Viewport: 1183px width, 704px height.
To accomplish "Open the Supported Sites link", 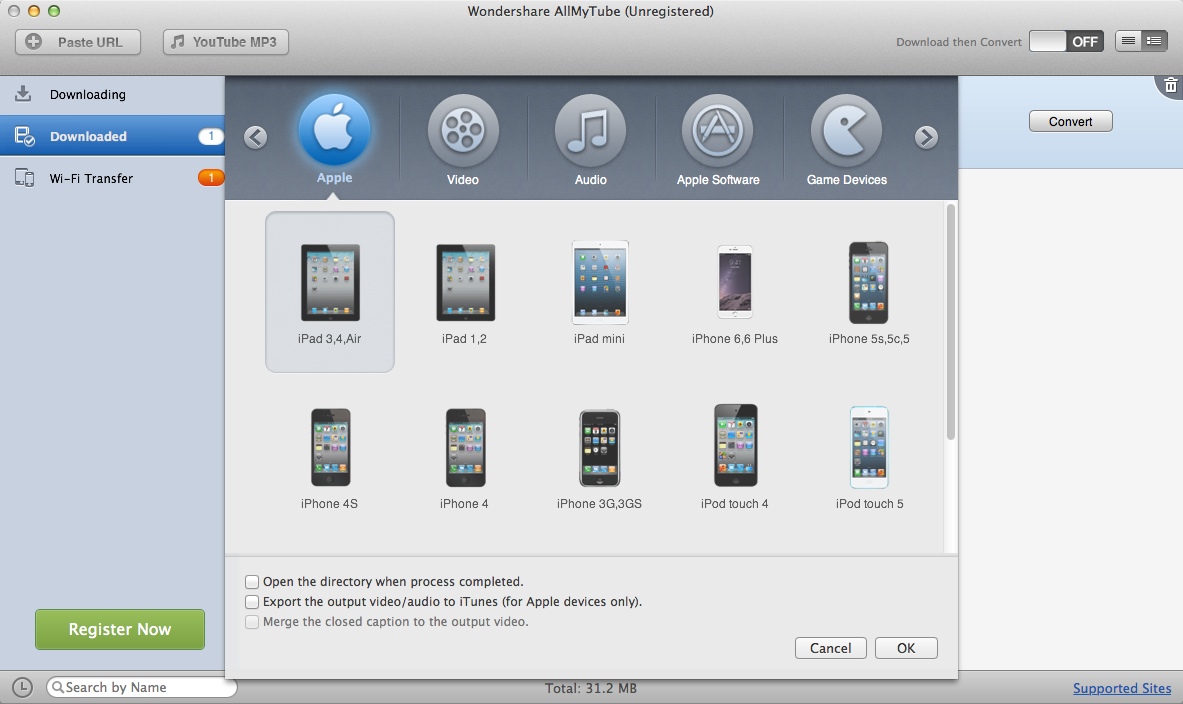I will (1122, 688).
